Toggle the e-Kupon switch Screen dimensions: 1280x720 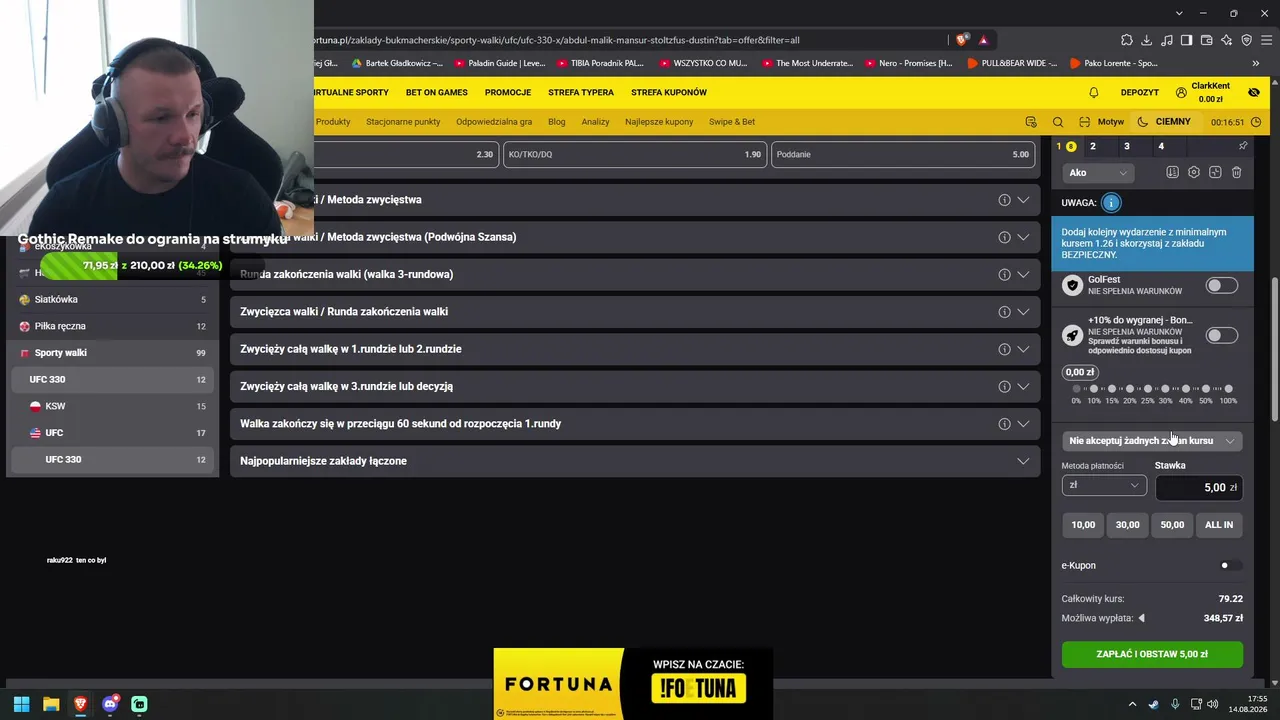[1229, 566]
